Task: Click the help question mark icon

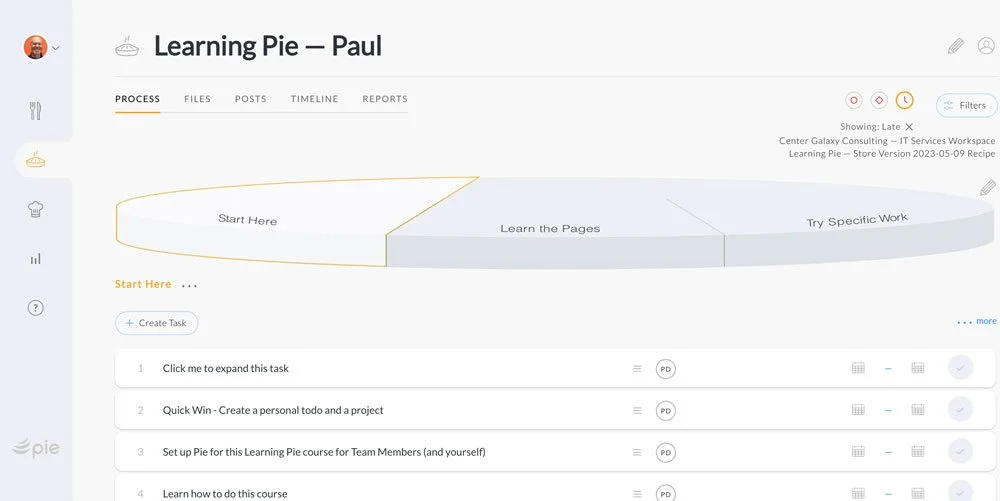Action: 36,308
